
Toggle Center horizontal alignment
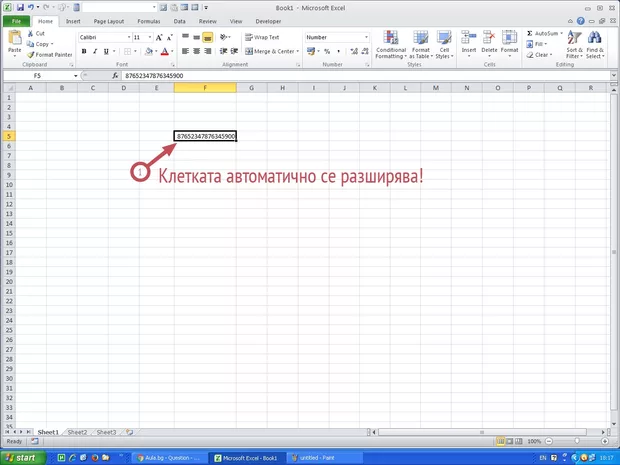point(197,51)
